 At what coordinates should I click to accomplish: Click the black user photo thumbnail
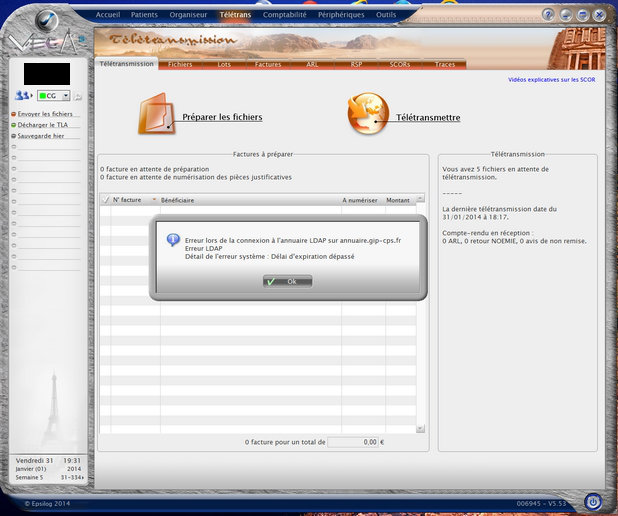coord(47,74)
